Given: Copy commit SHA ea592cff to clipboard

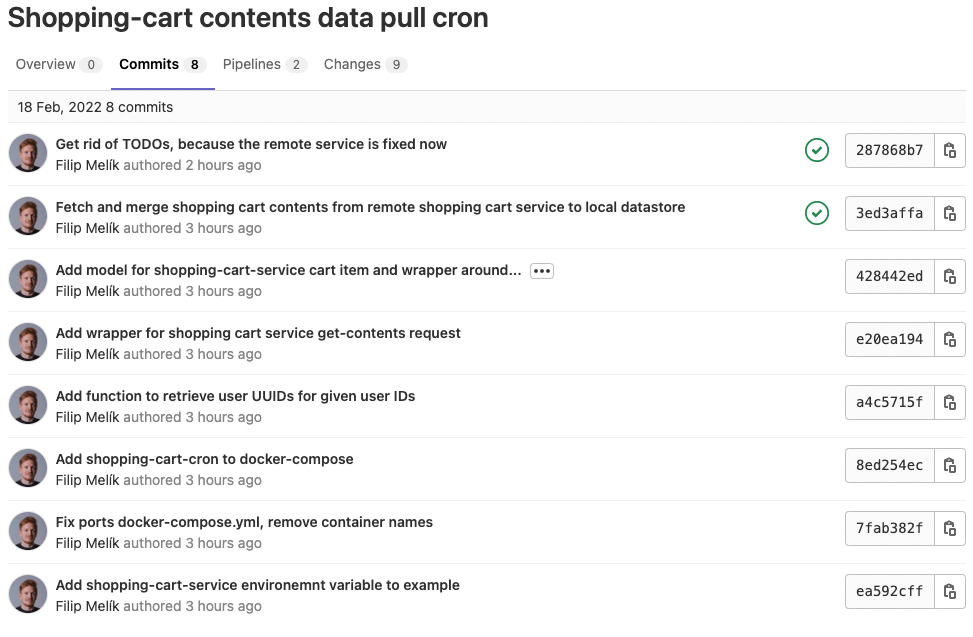Looking at the screenshot, I should click(950, 592).
